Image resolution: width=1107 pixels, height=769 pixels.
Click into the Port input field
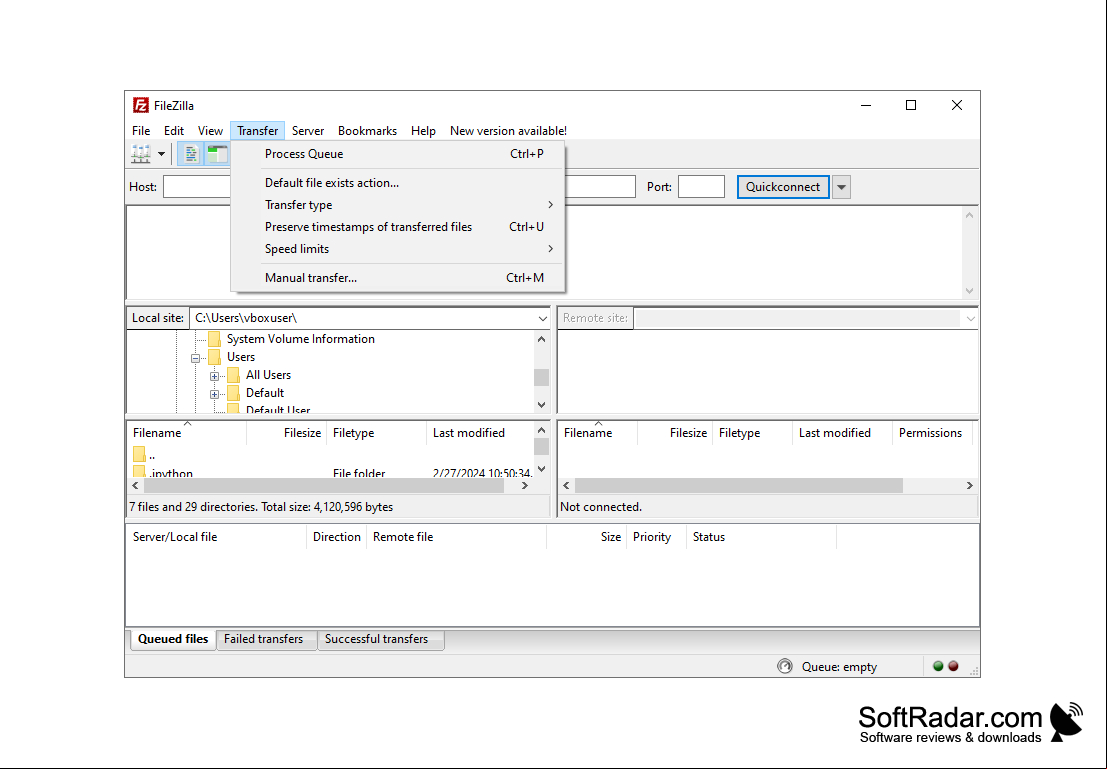(701, 187)
